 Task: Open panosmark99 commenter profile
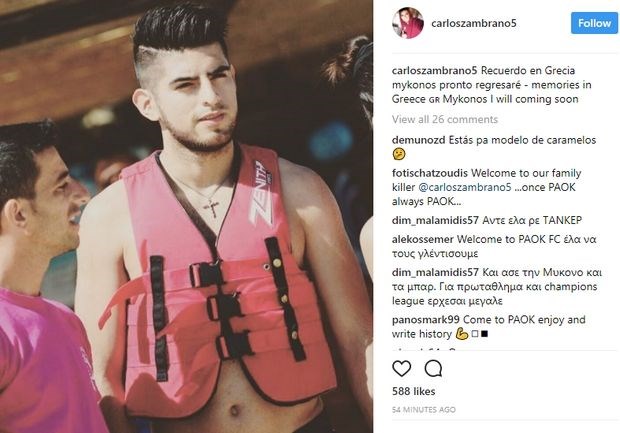point(426,320)
